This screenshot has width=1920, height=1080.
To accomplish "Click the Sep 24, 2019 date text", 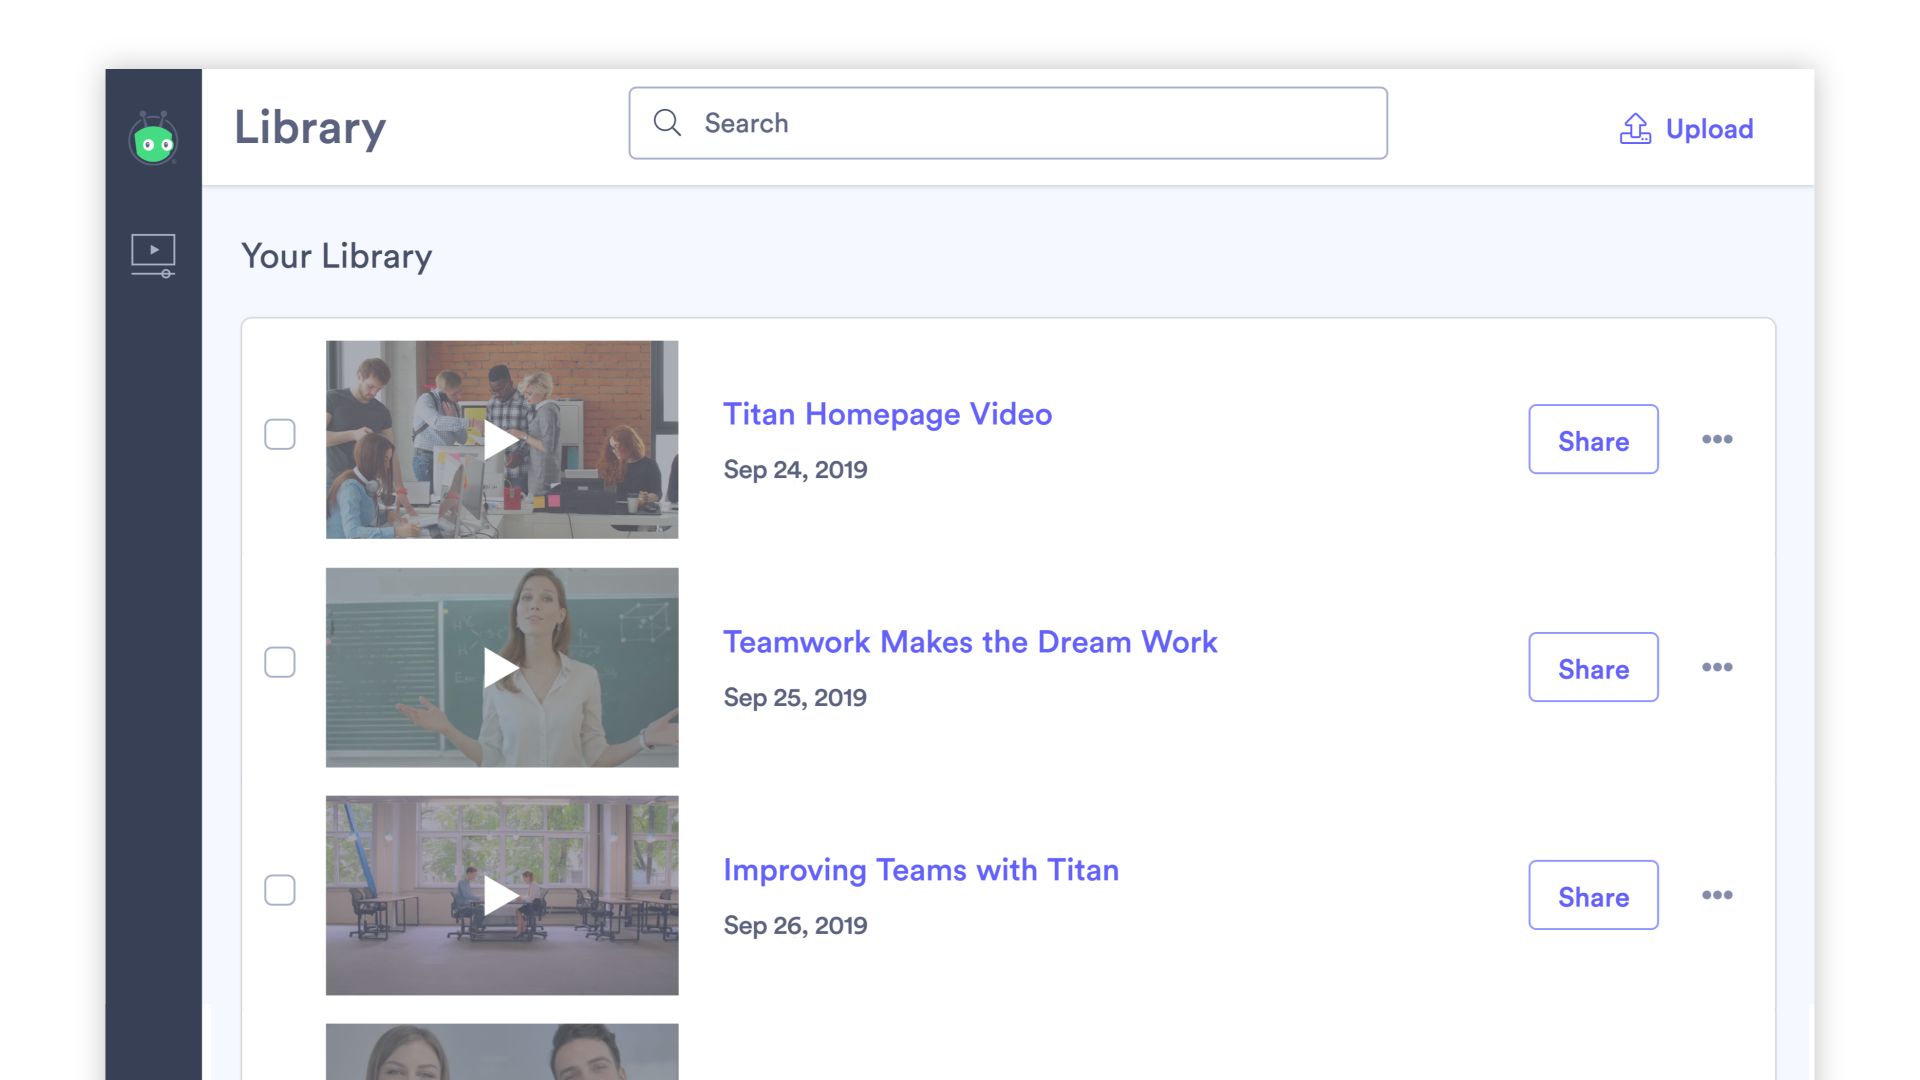I will click(795, 470).
